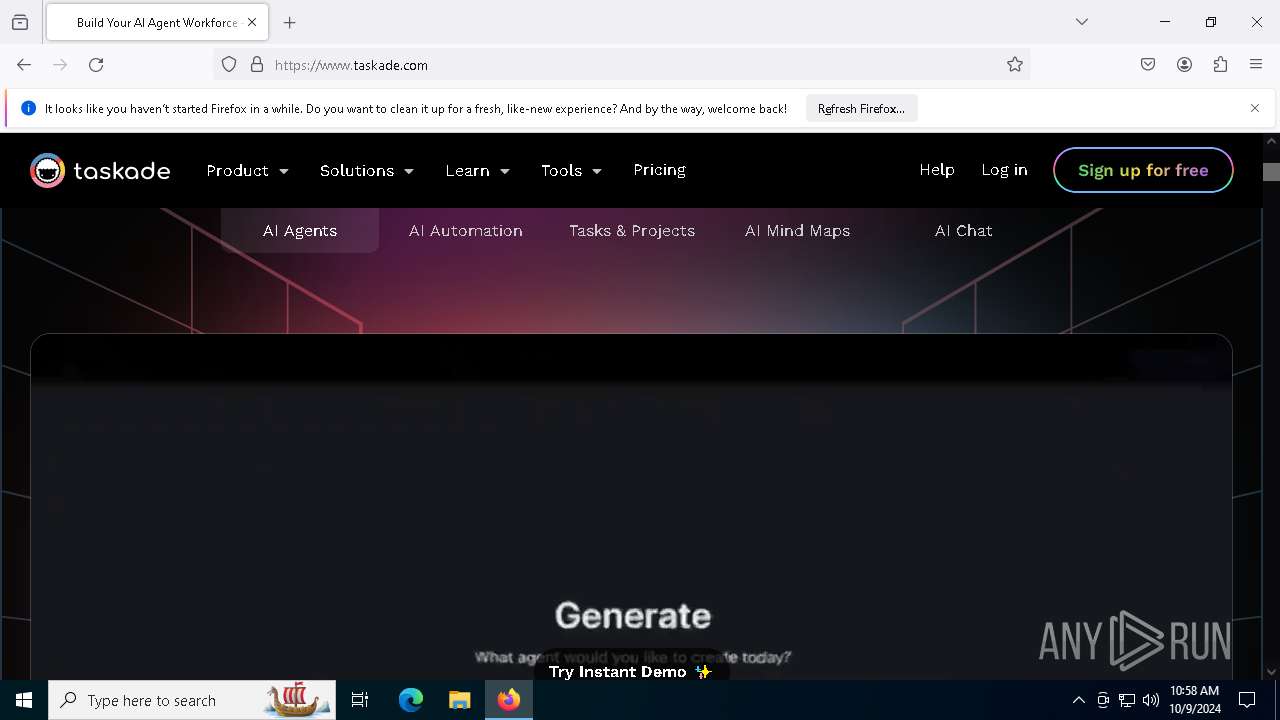Viewport: 1280px width, 720px height.
Task: Click the taskbar clock and date
Action: click(1195, 700)
